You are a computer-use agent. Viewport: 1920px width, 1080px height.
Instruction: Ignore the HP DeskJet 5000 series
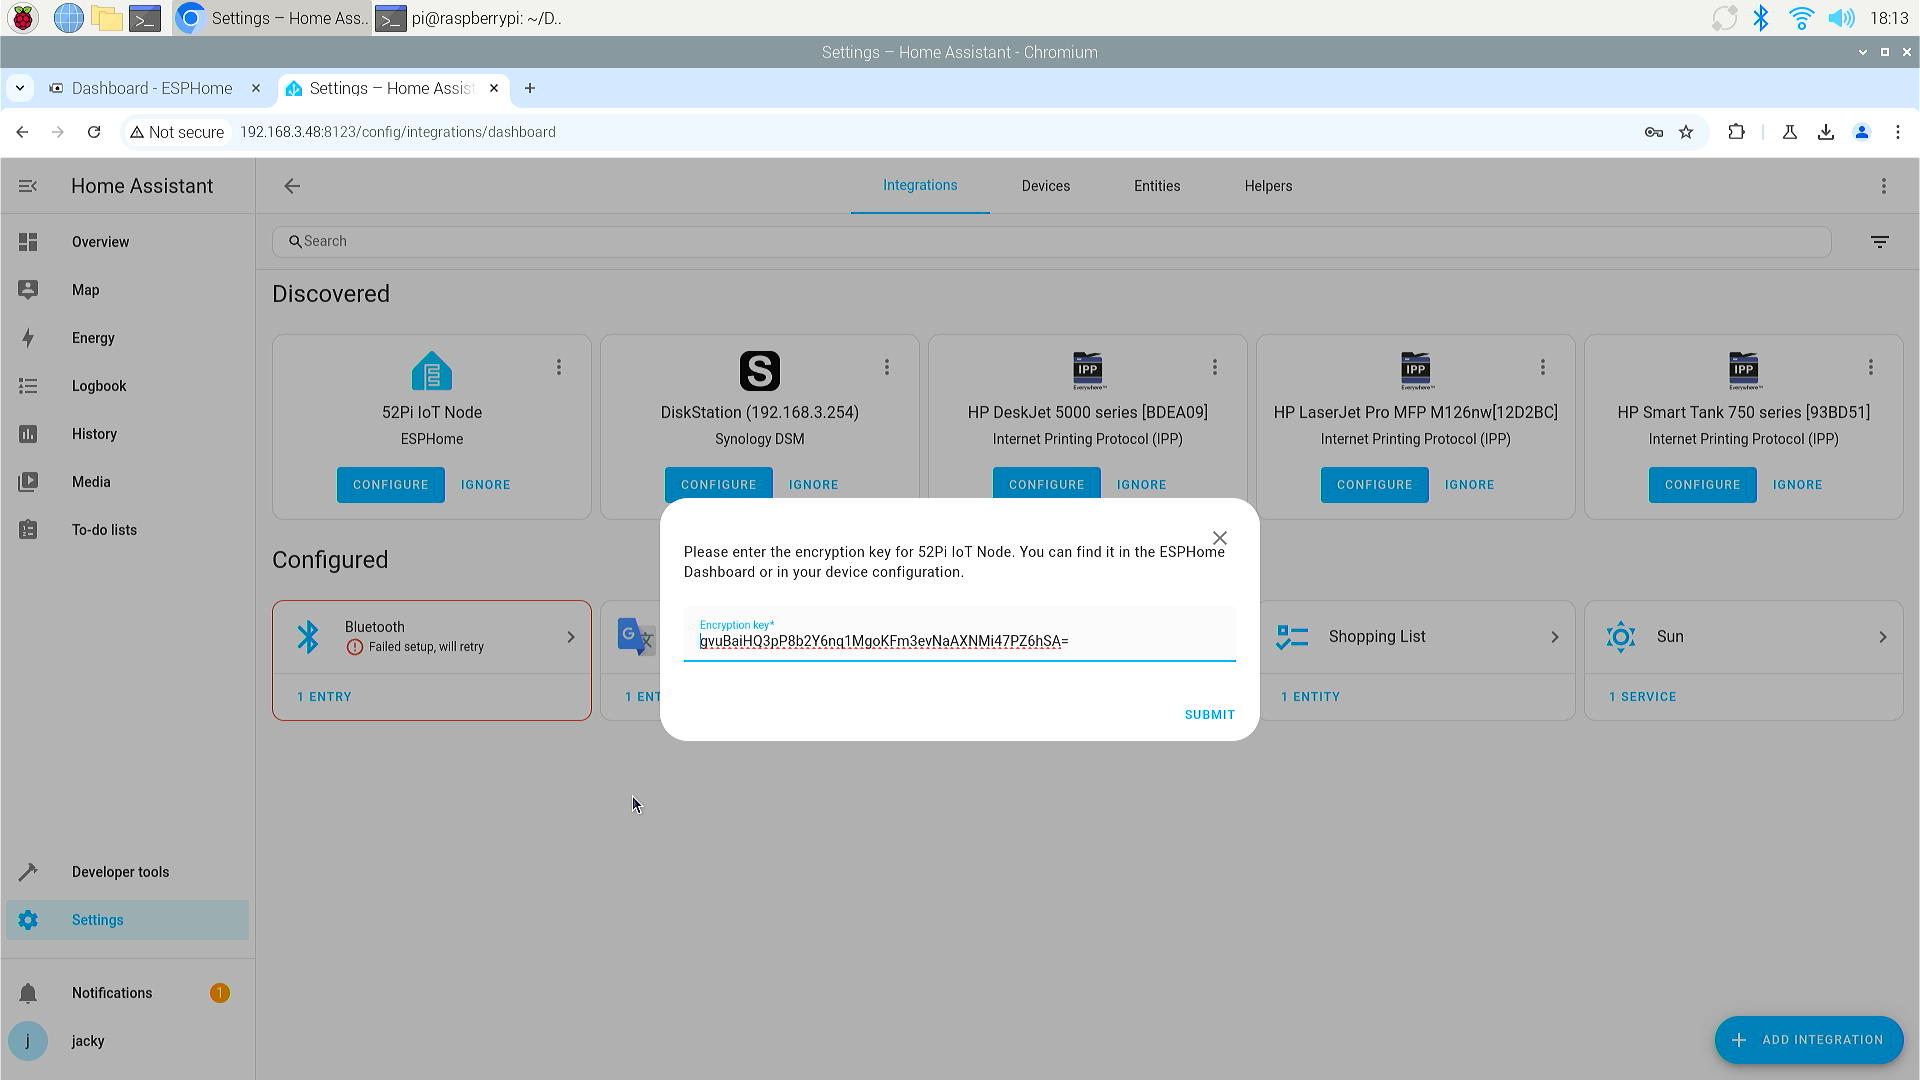coord(1142,485)
